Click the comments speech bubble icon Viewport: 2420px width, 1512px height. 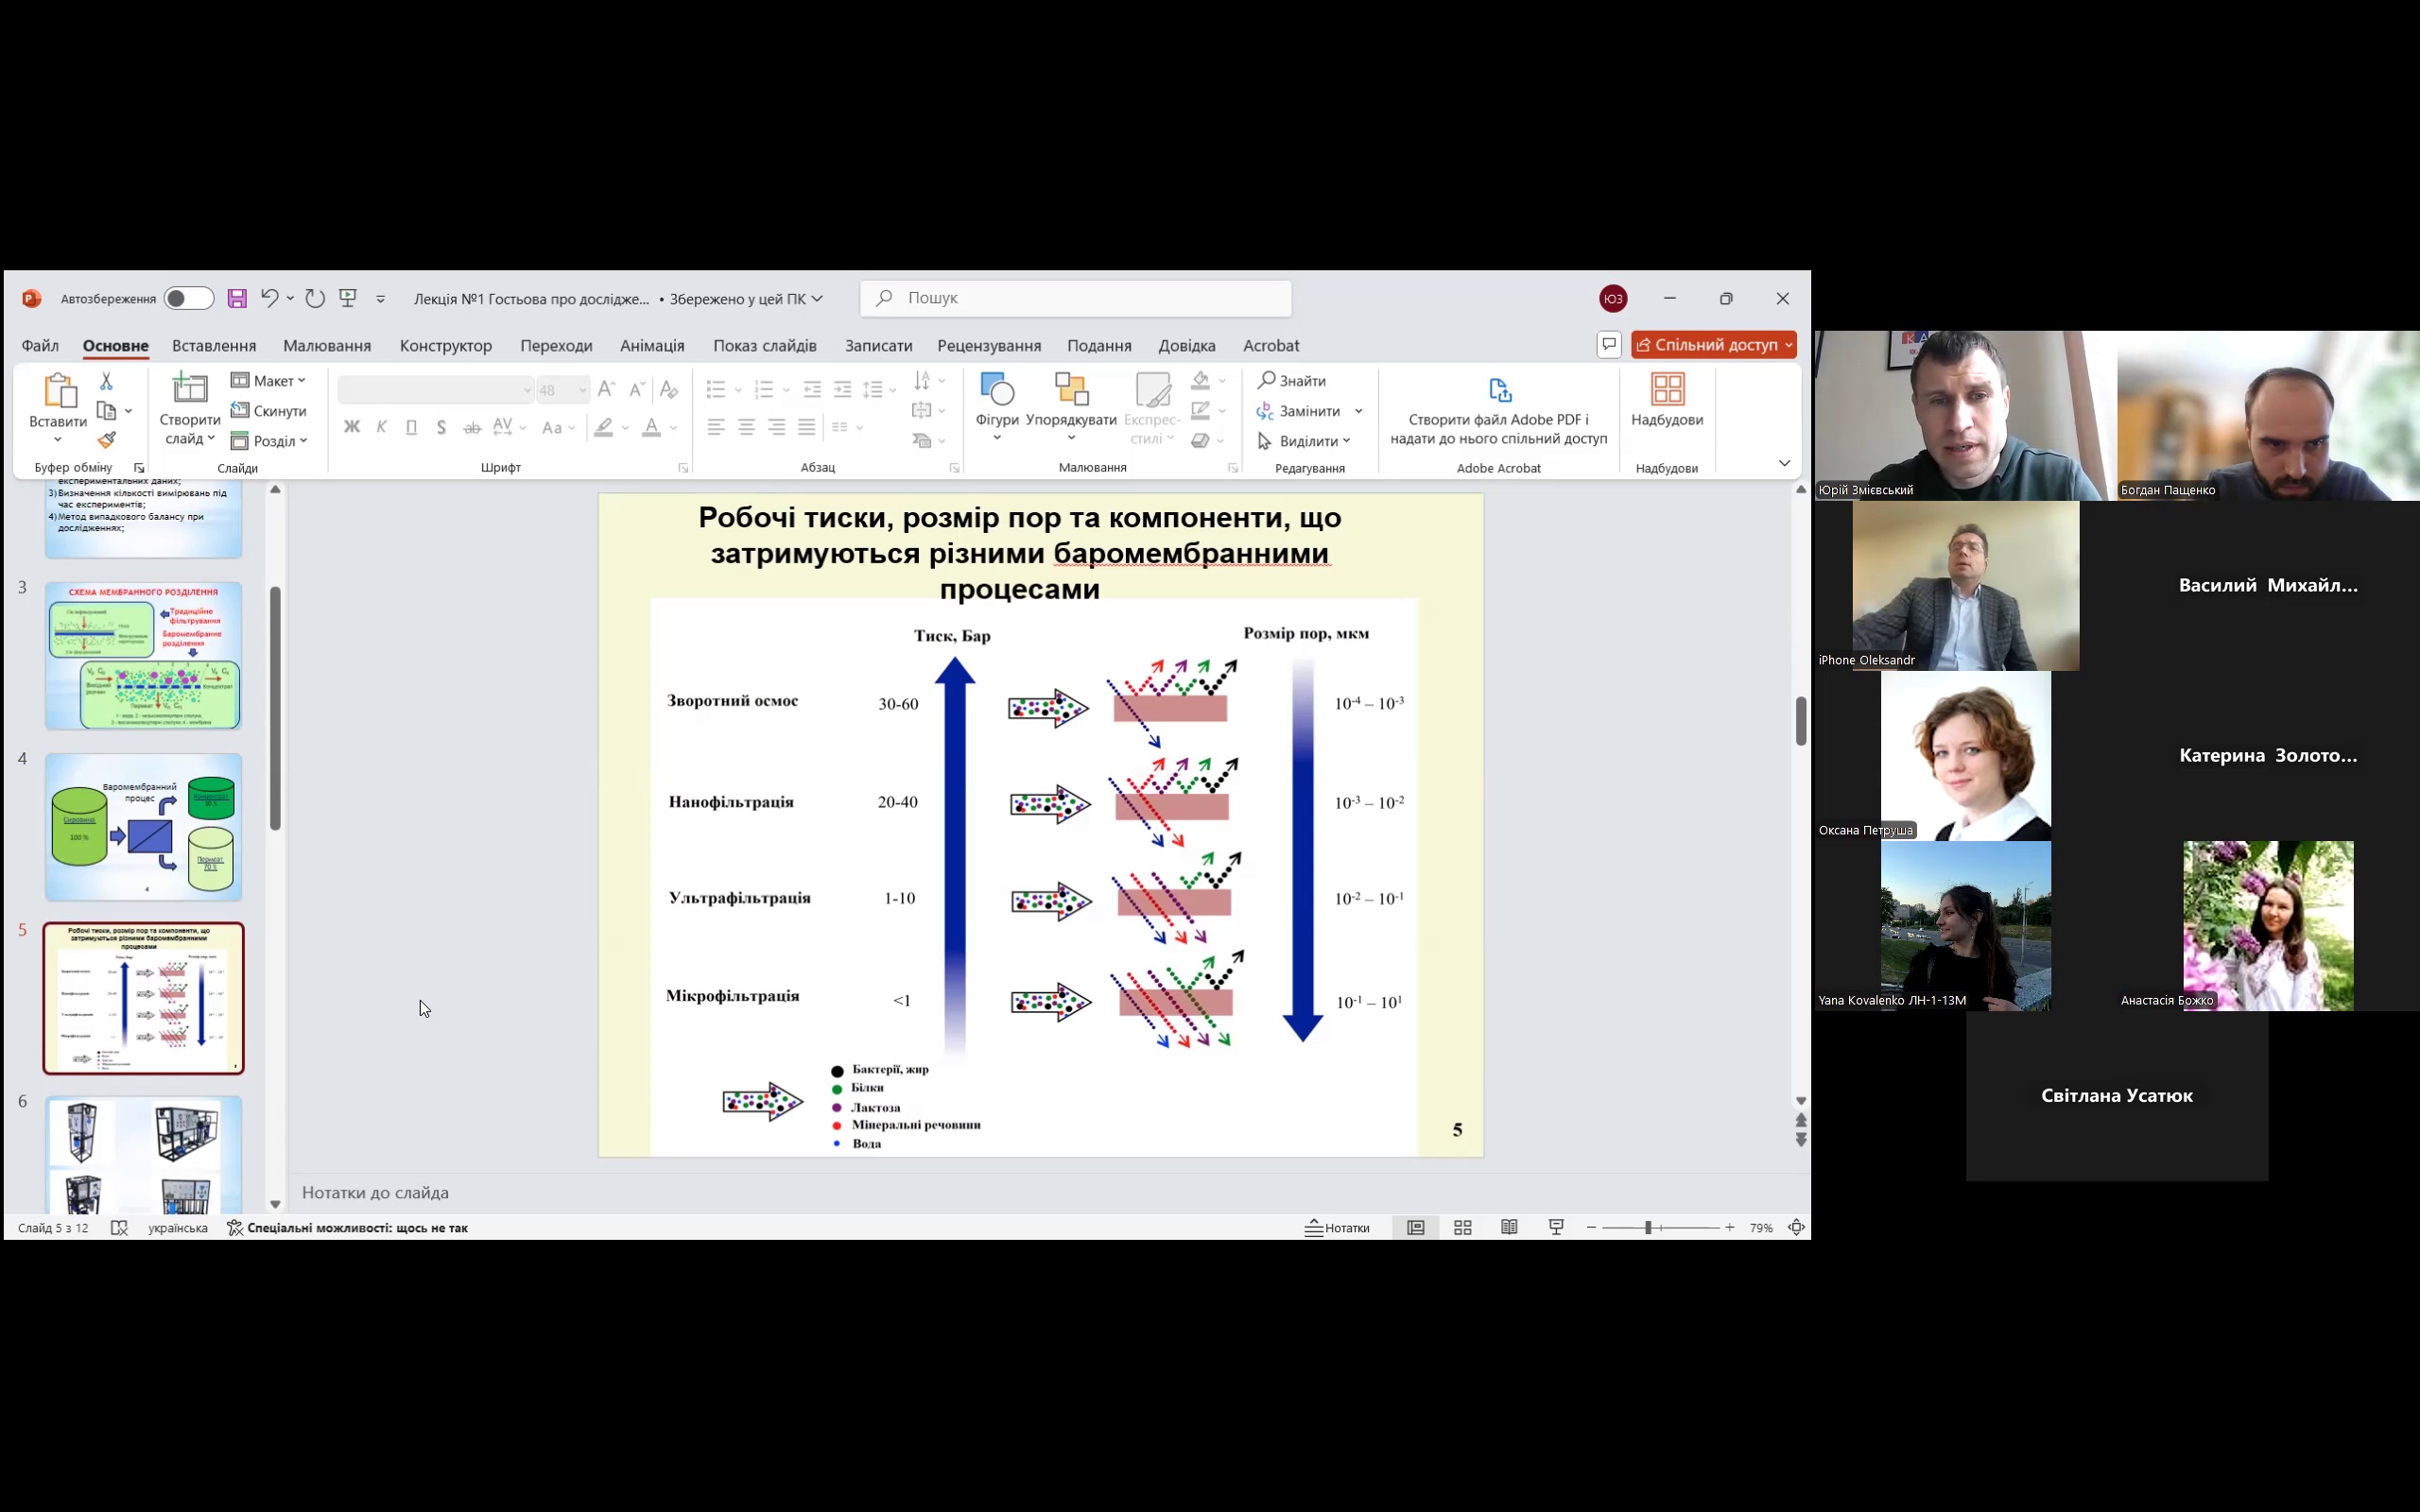1608,345
